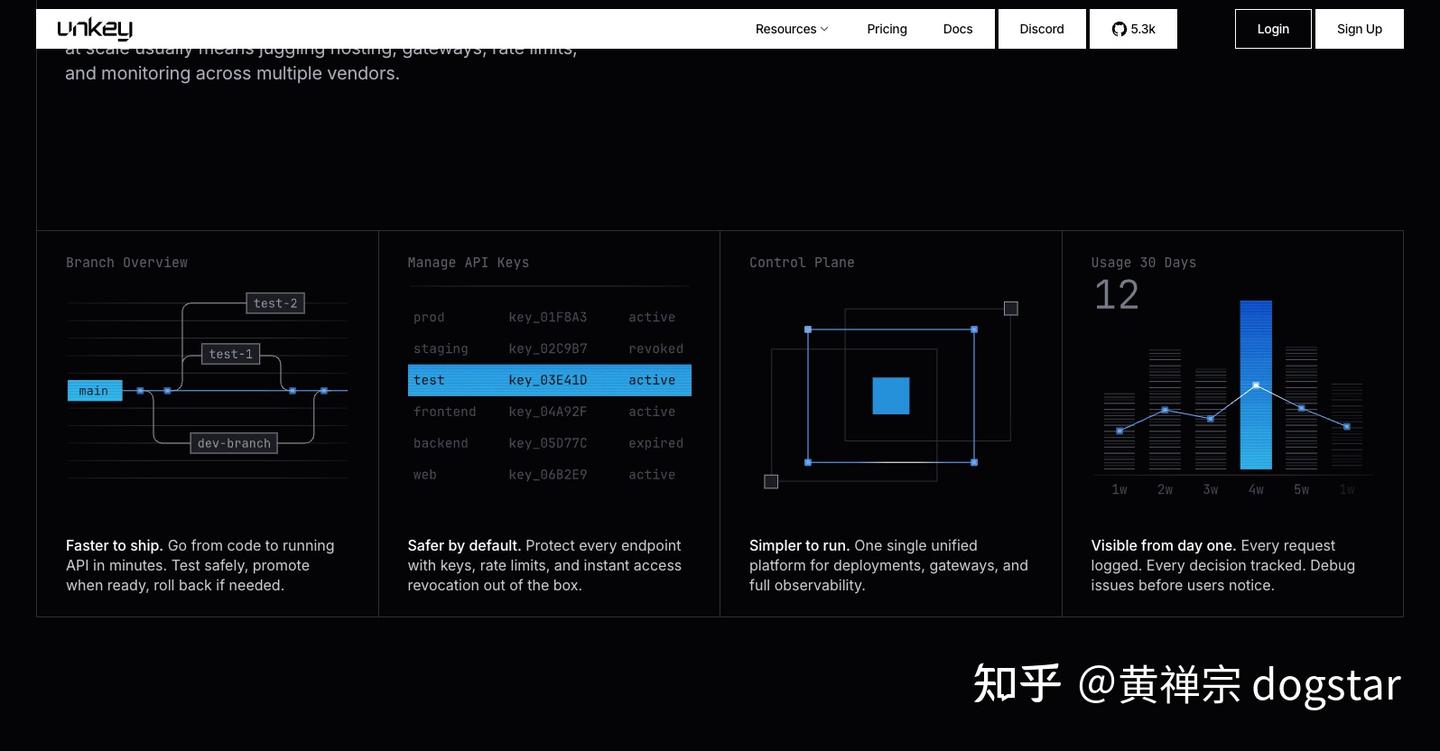1440x751 pixels.
Task: Open the Discord link
Action: point(1042,29)
